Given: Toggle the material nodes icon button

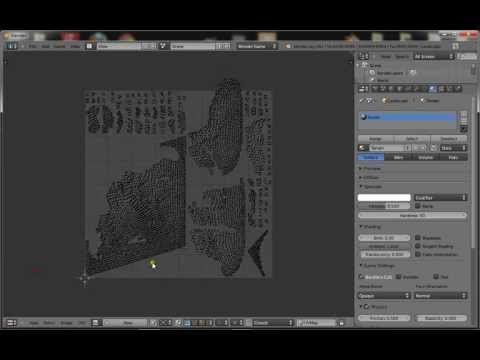Looking at the screenshot, I should tap(433, 148).
